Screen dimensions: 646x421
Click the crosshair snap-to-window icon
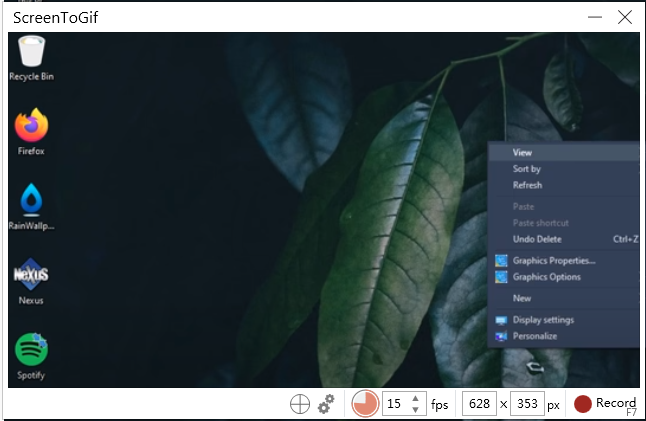[300, 404]
